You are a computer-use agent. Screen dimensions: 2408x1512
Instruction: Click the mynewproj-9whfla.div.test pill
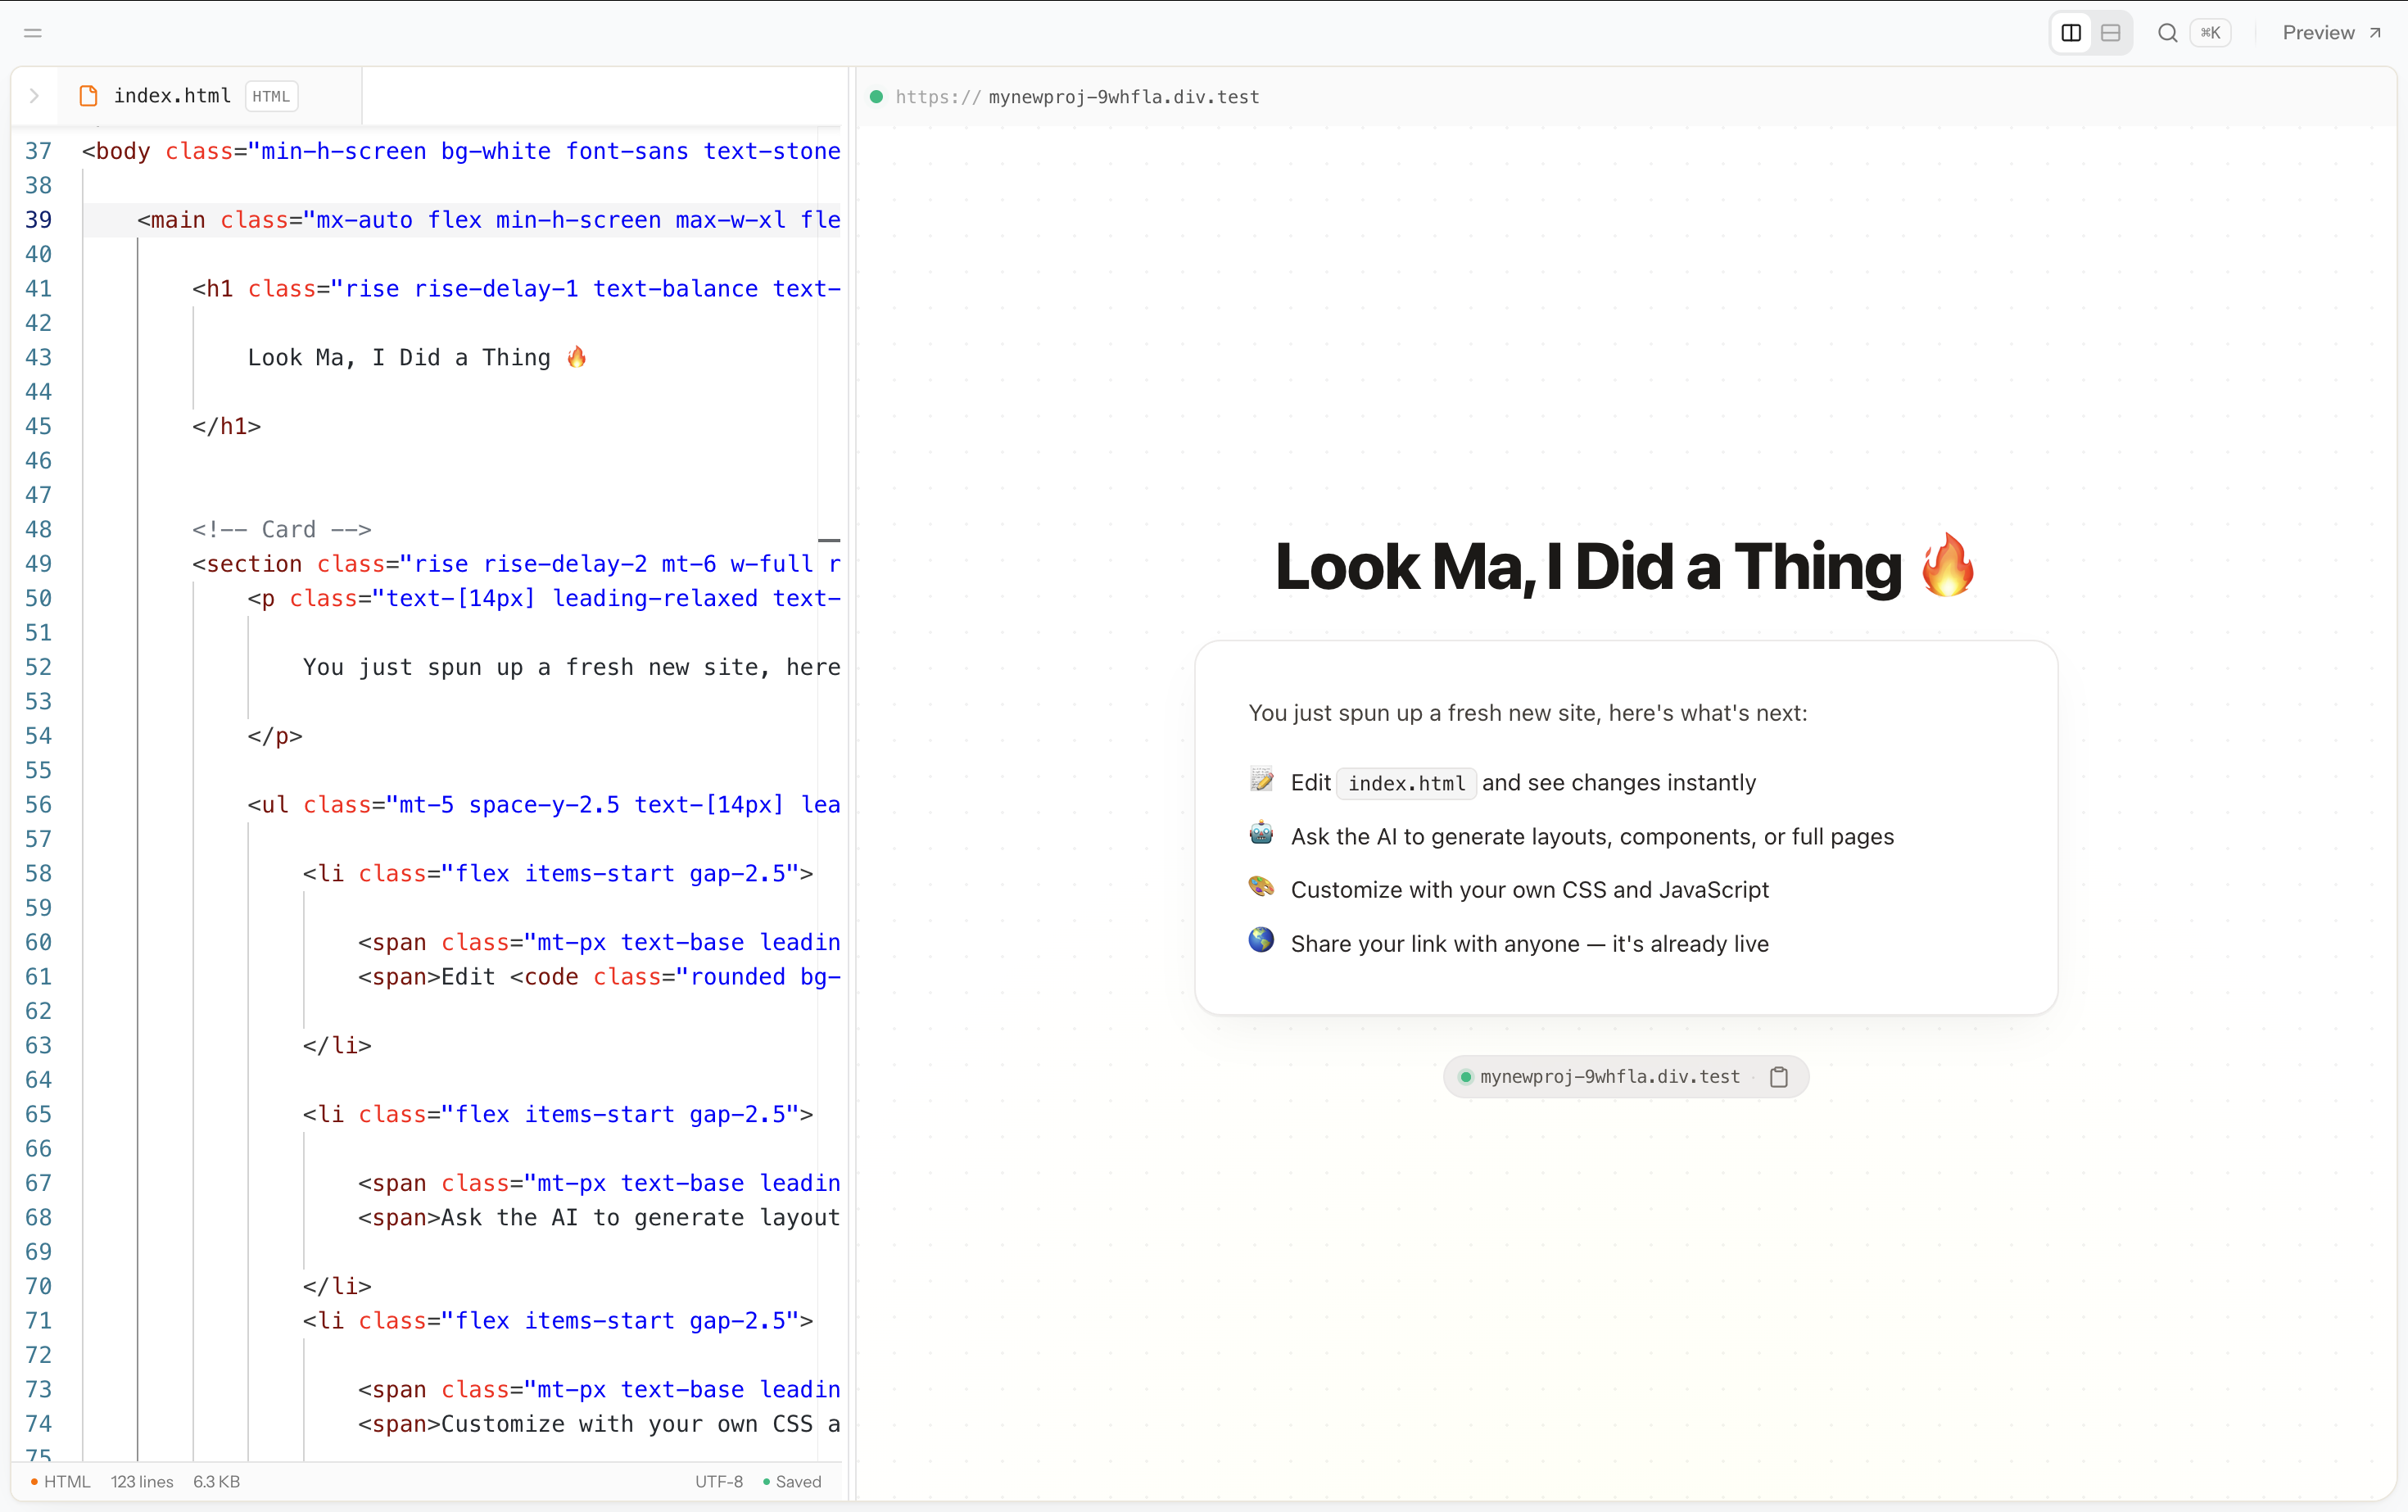coord(1626,1077)
